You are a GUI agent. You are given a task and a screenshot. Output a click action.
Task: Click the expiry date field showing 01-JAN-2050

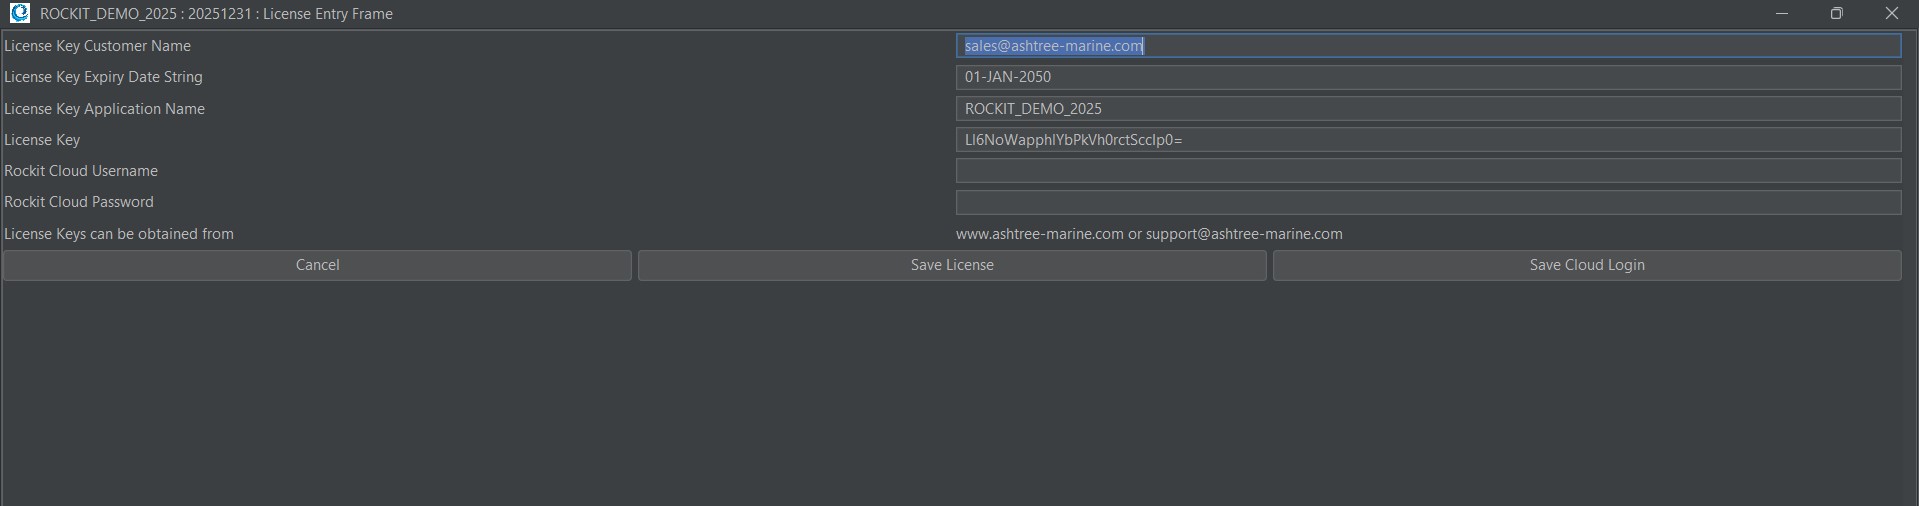pos(1427,77)
